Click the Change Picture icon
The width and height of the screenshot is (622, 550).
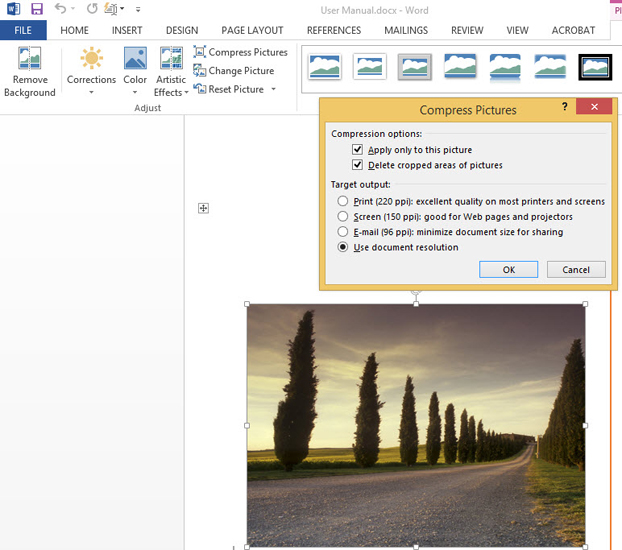coord(200,71)
